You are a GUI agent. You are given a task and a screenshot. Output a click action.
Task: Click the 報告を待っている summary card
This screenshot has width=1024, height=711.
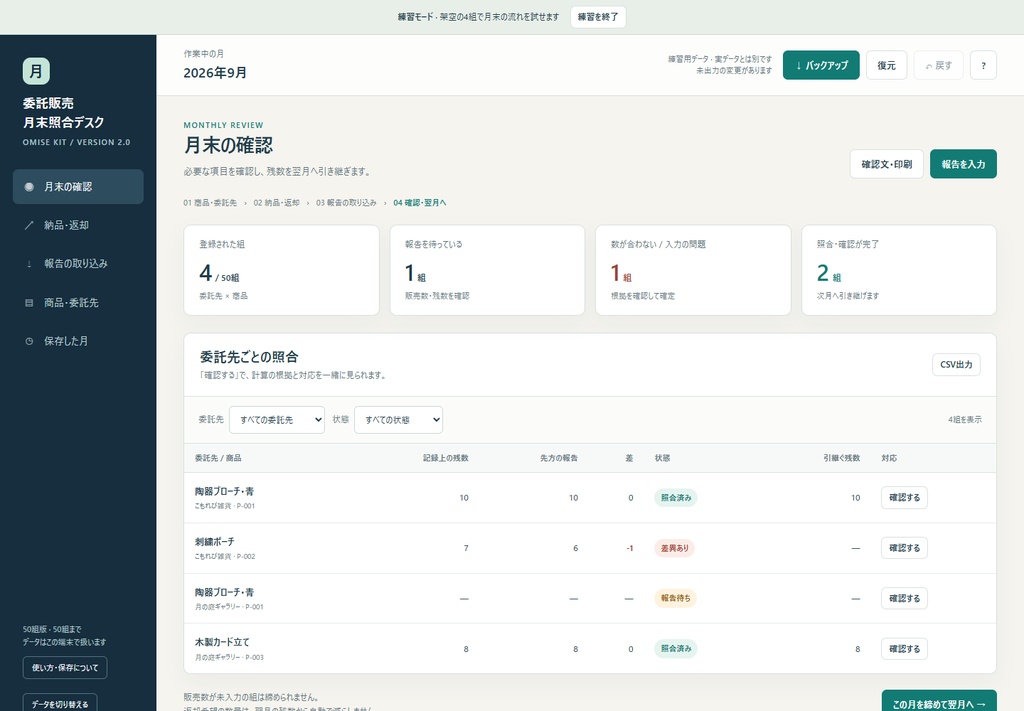(x=487, y=270)
